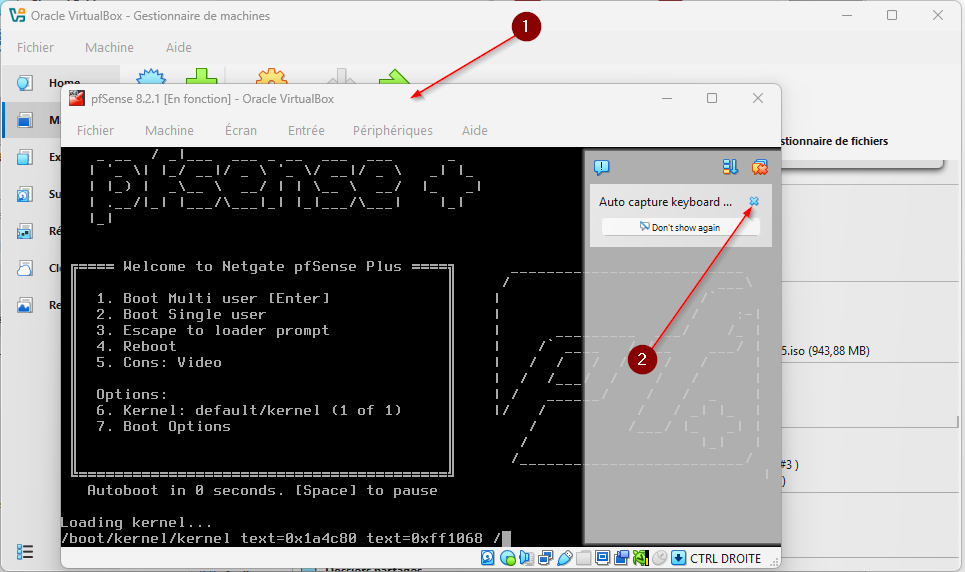The width and height of the screenshot is (965, 572).
Task: Dismiss the Auto capture keyboard notification
Action: [x=754, y=201]
